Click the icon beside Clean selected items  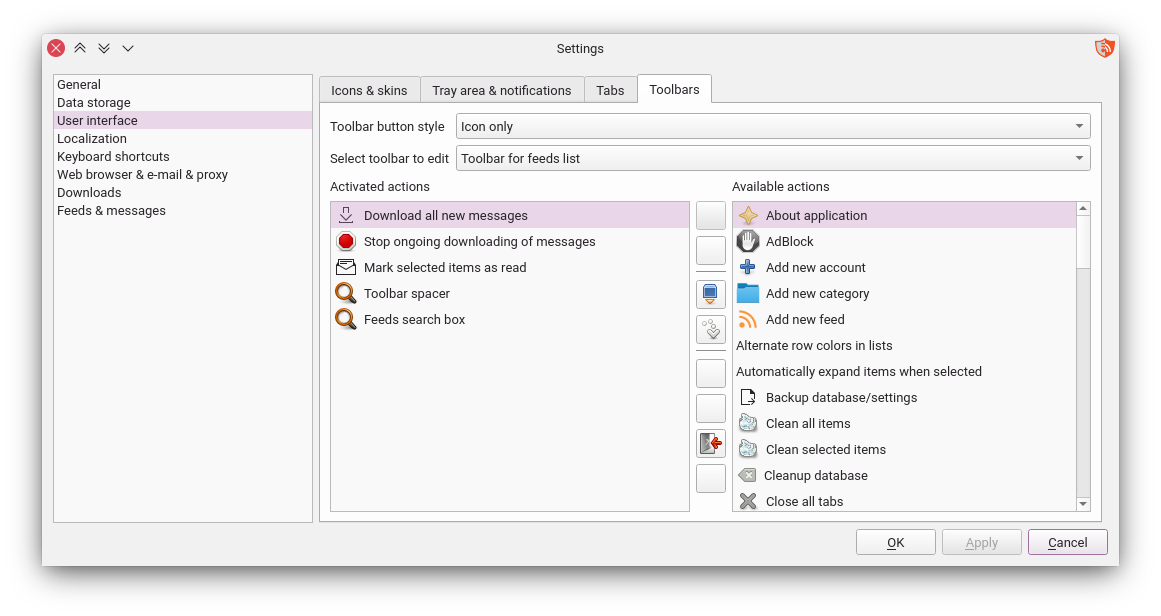pos(748,449)
